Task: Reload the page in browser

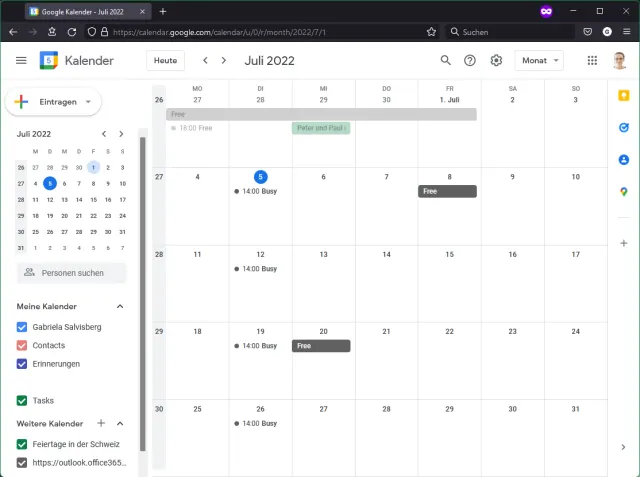Action: pos(72,32)
